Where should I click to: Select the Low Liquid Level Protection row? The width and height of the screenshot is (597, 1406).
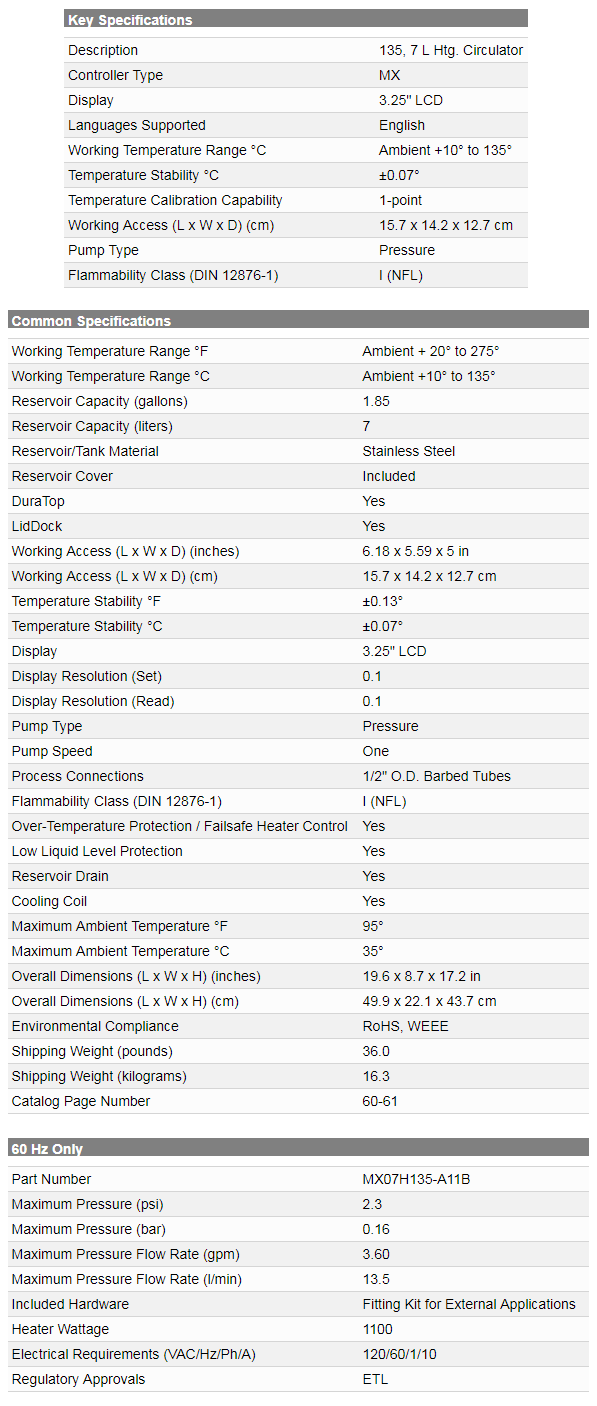tap(298, 851)
